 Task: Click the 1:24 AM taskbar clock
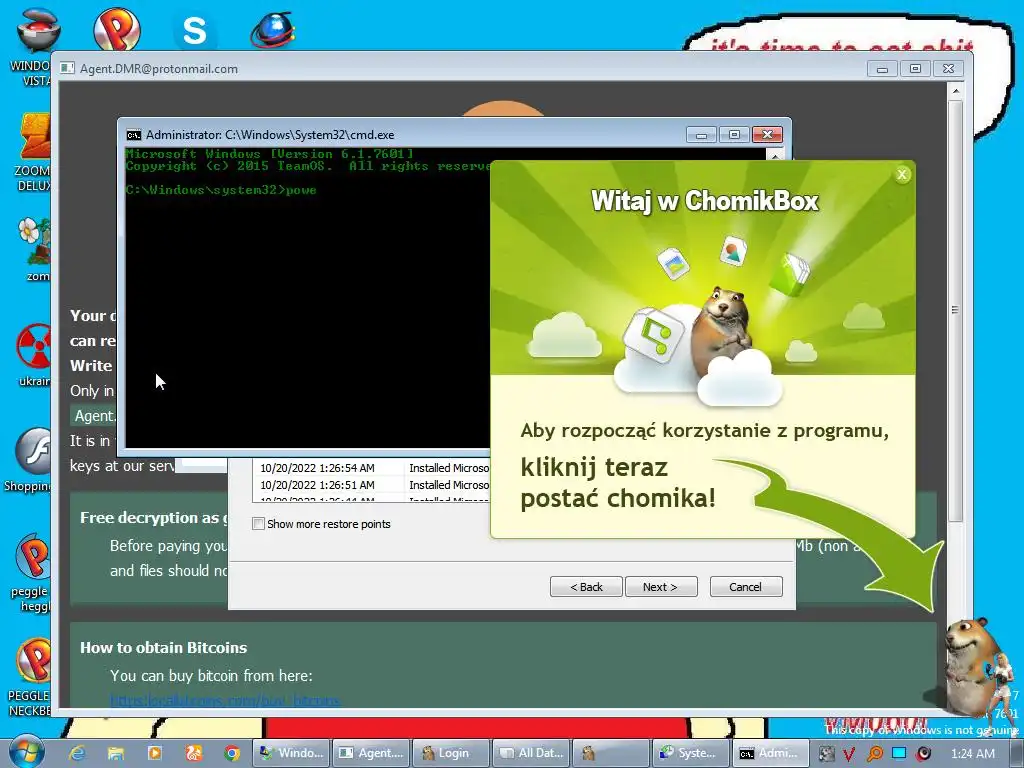point(972,754)
